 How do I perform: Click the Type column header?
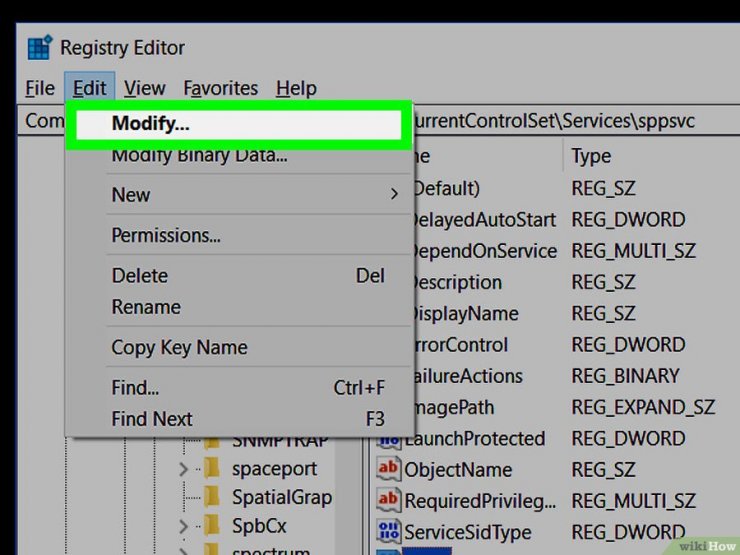click(x=591, y=156)
